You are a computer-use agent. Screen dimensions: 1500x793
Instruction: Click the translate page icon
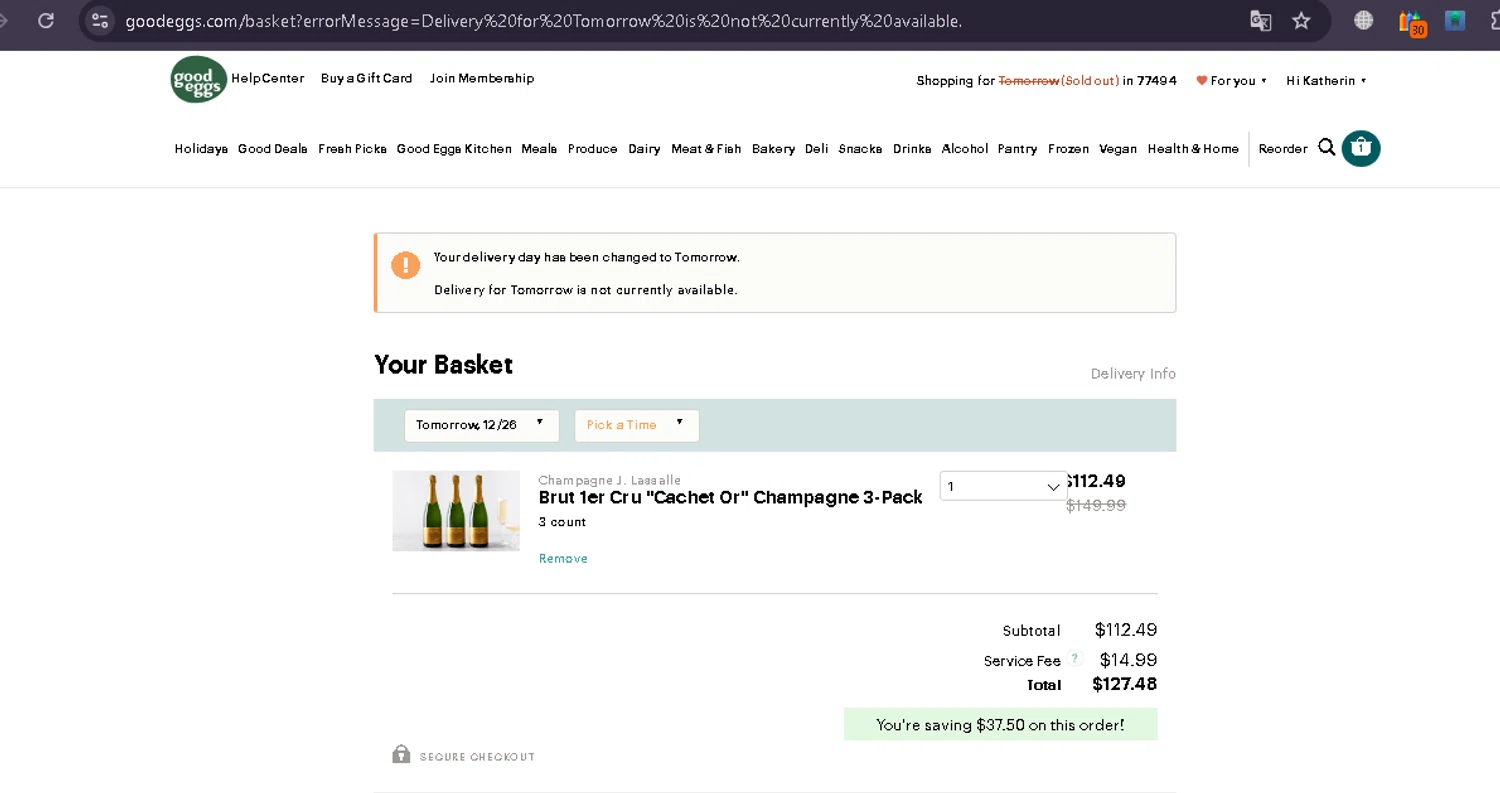click(x=1260, y=20)
